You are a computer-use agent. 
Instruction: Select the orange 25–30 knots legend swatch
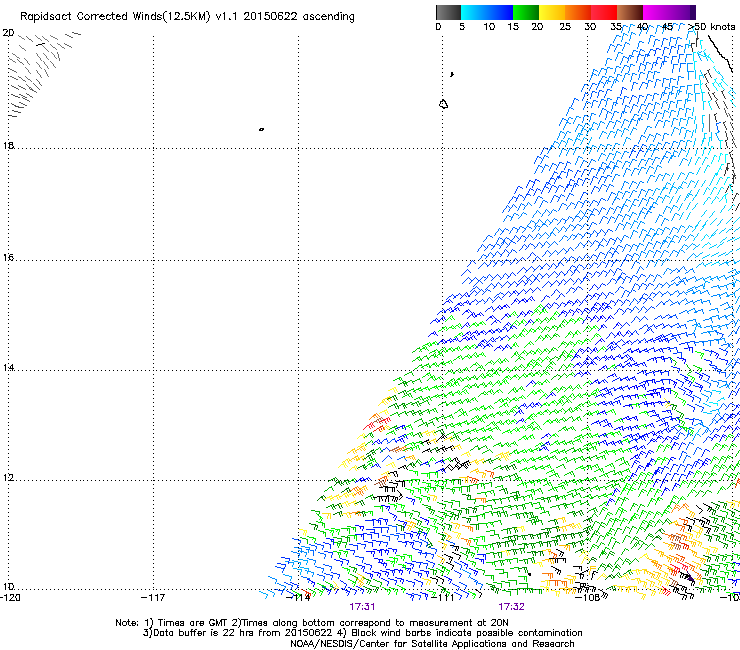[578, 12]
